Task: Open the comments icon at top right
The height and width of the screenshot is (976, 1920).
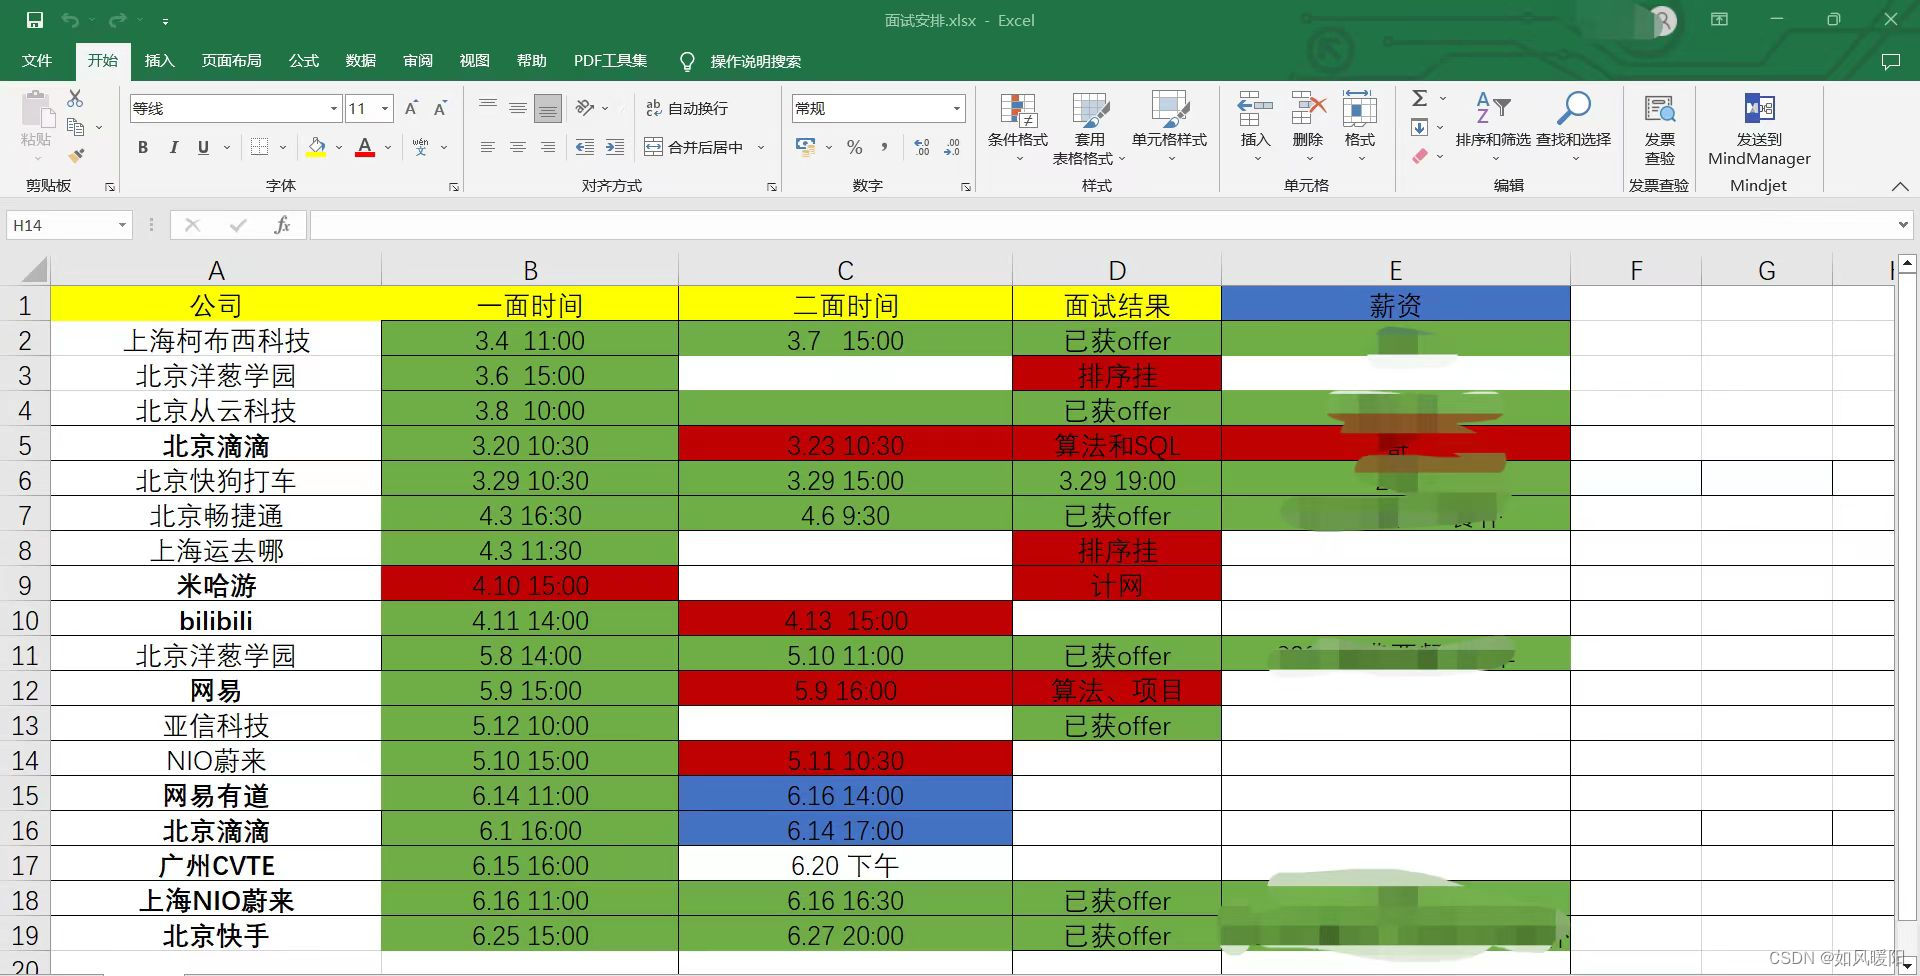Action: [1890, 61]
